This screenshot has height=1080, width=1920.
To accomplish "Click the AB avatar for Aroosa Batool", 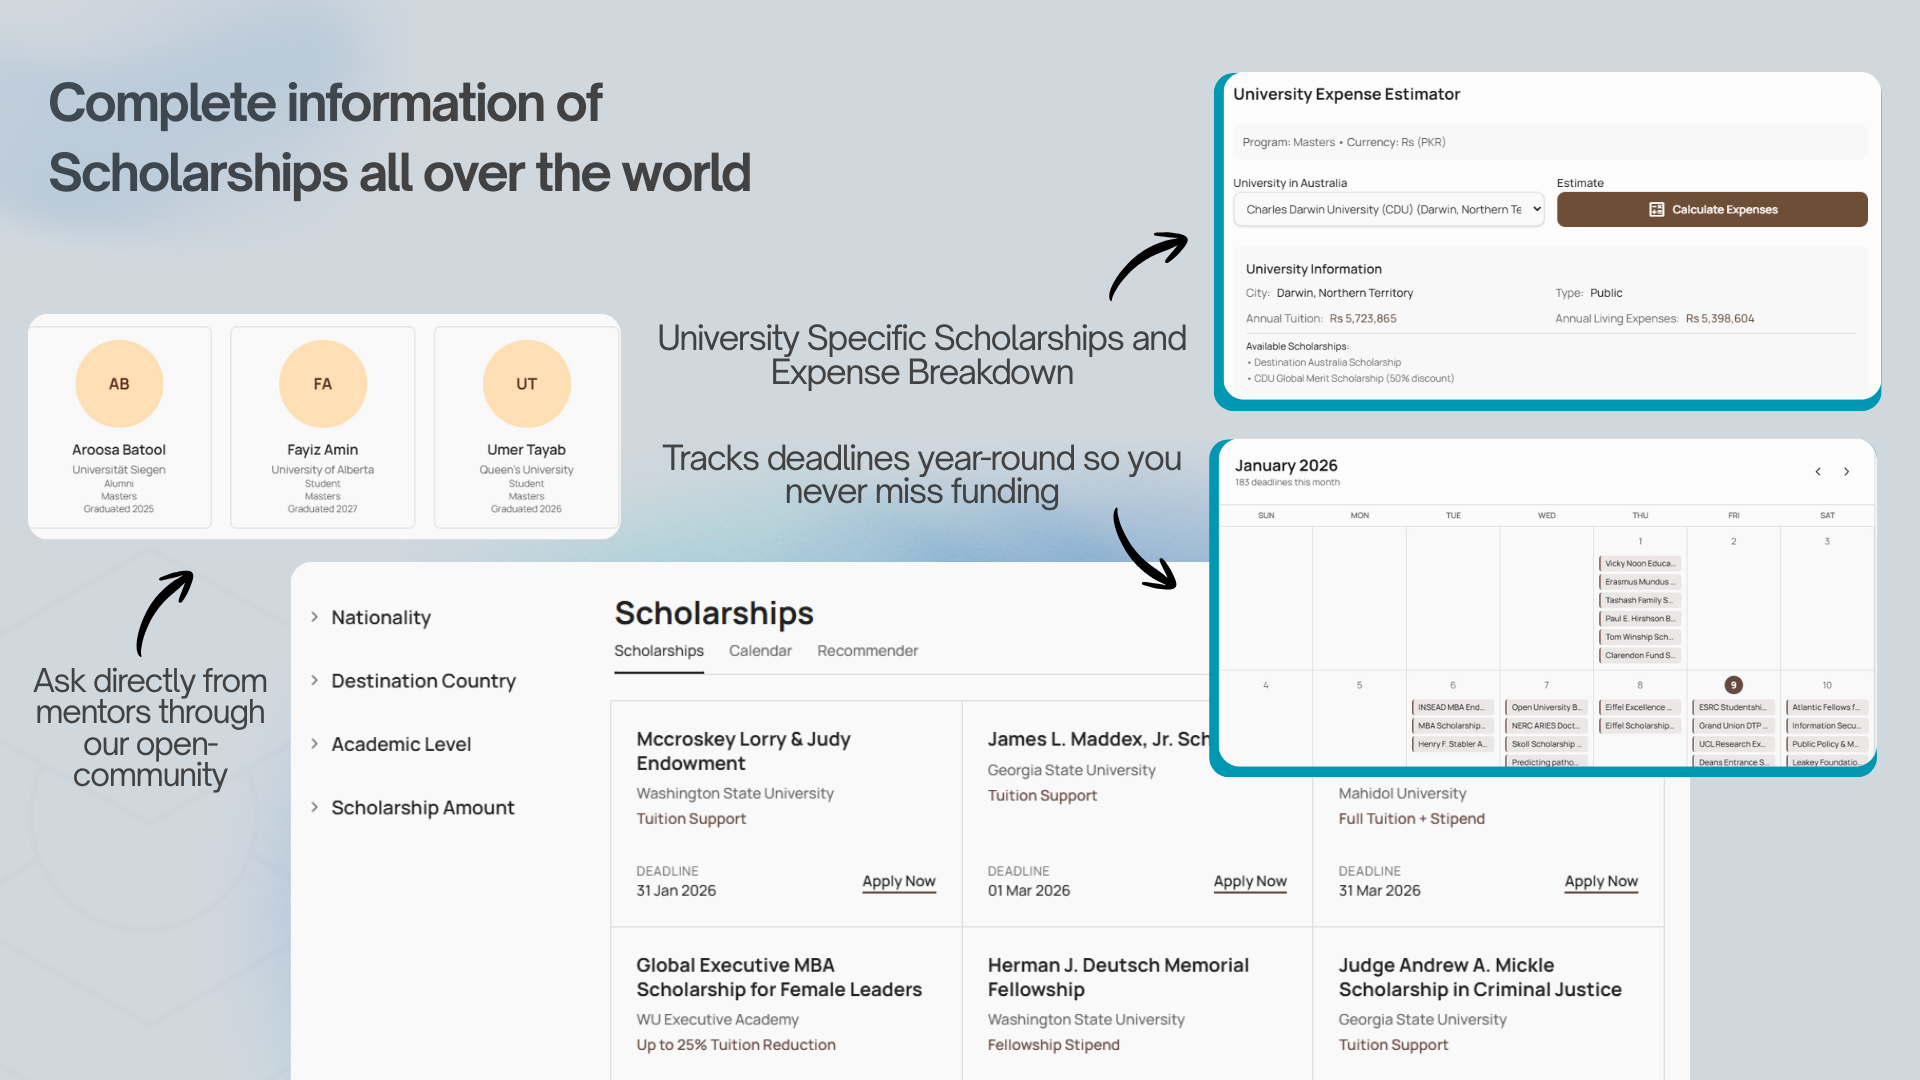I will point(119,384).
